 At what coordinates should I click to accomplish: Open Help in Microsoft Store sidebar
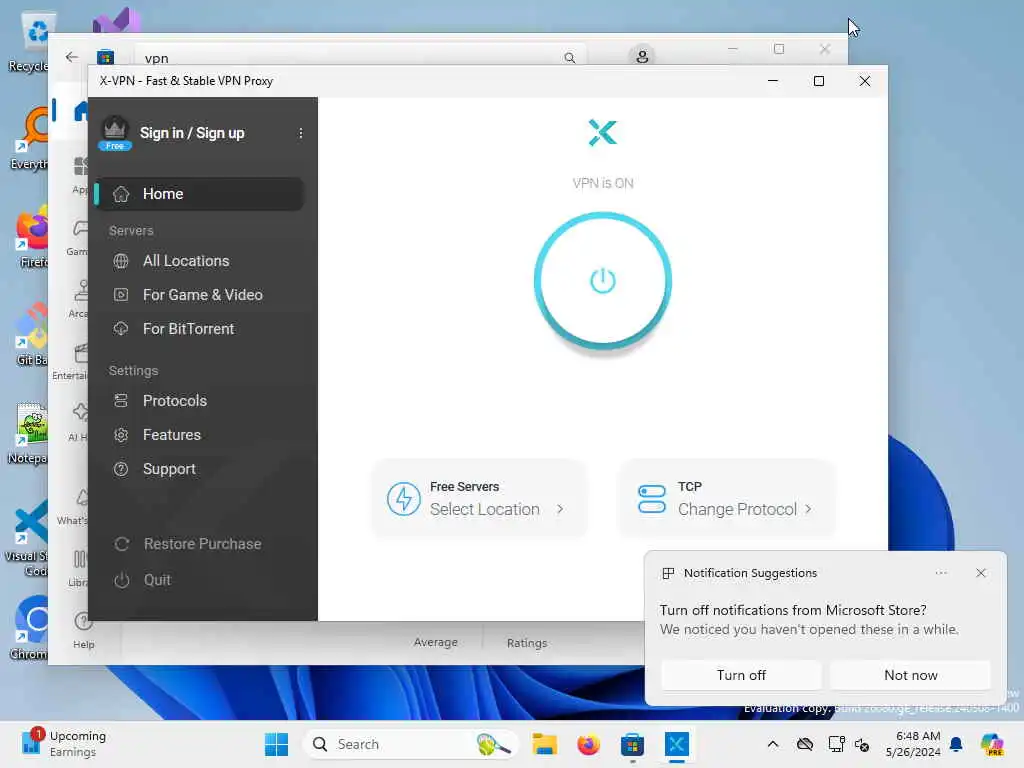pos(84,630)
